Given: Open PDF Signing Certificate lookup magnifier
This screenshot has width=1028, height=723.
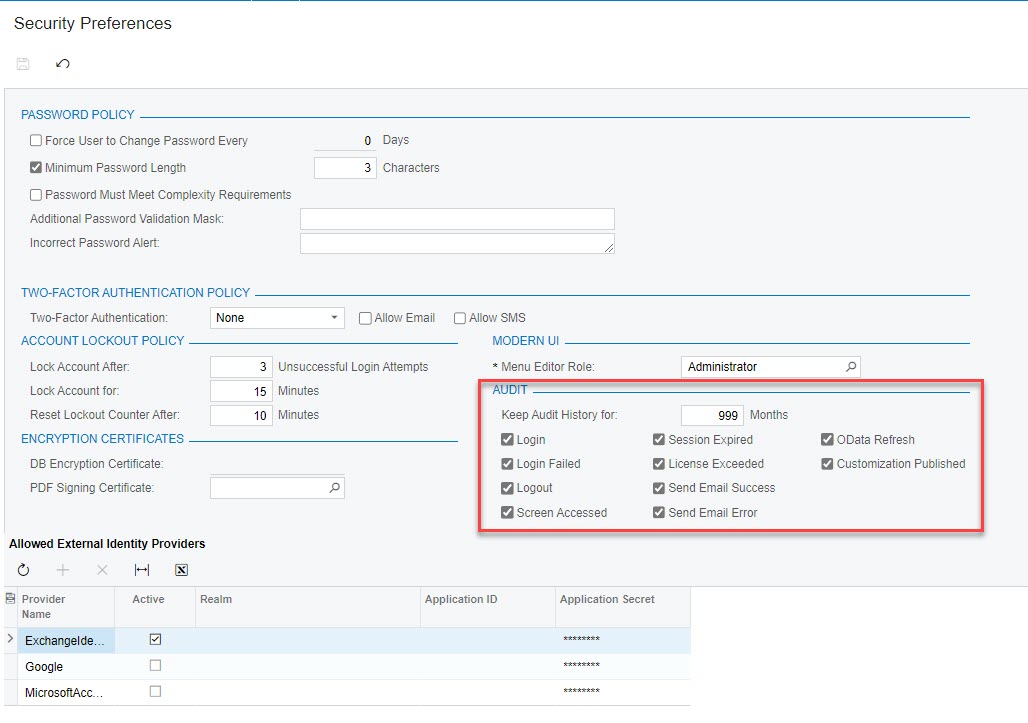Looking at the screenshot, I should coord(334,488).
